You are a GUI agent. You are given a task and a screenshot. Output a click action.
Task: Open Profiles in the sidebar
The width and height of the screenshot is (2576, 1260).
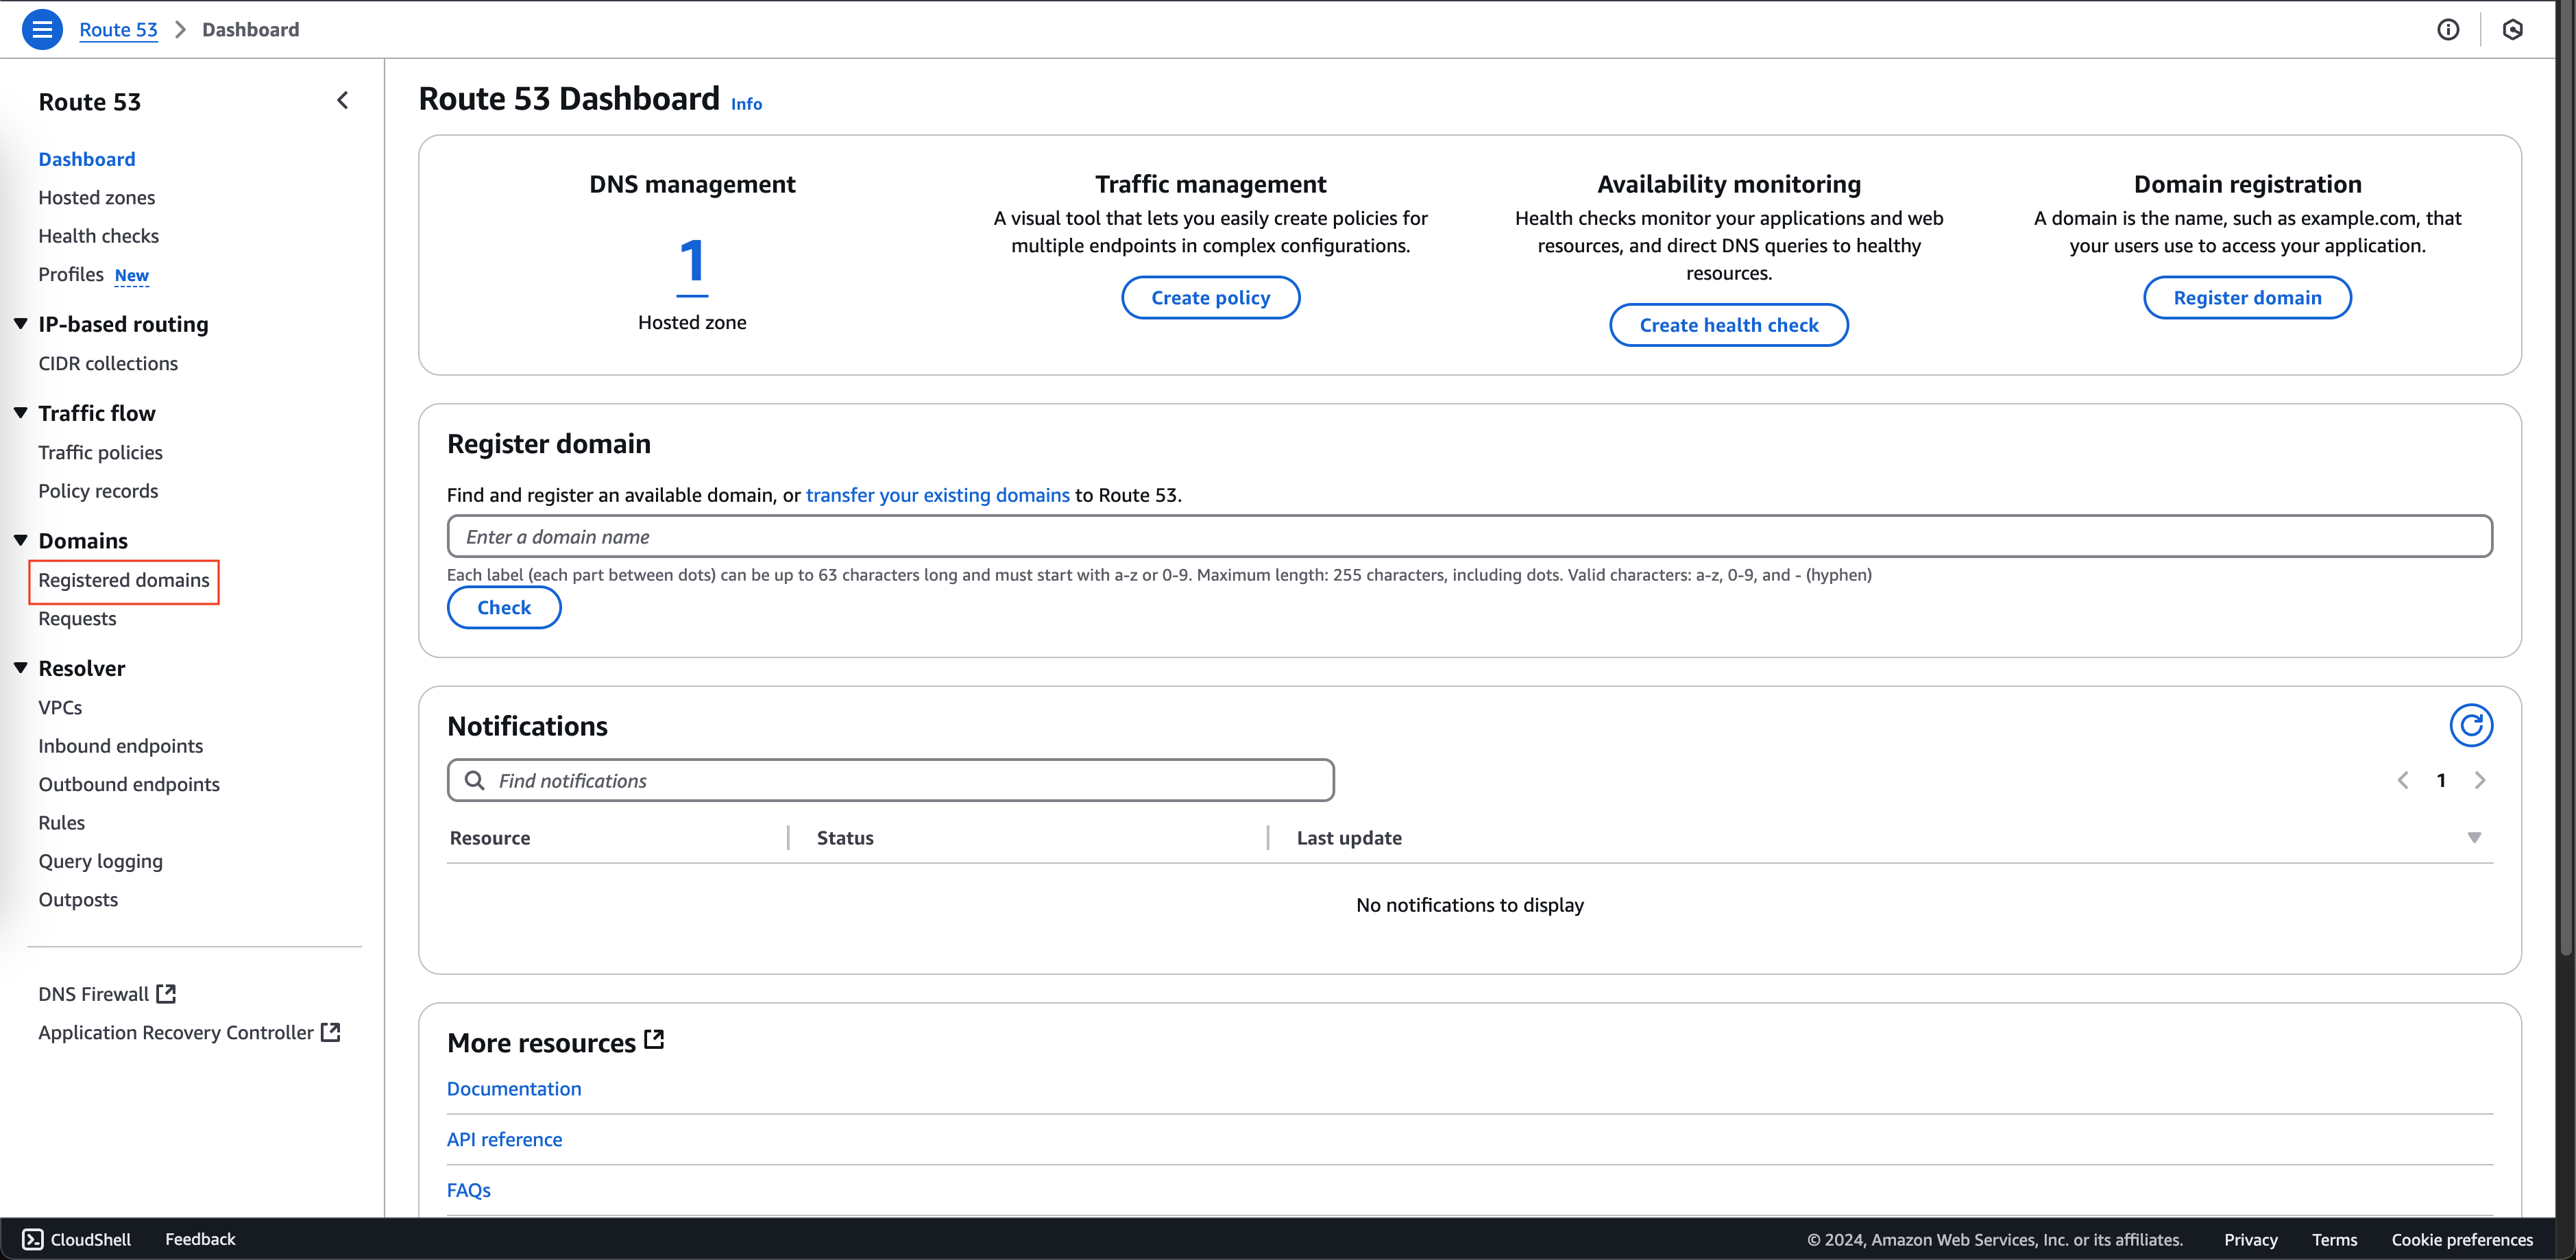point(71,274)
